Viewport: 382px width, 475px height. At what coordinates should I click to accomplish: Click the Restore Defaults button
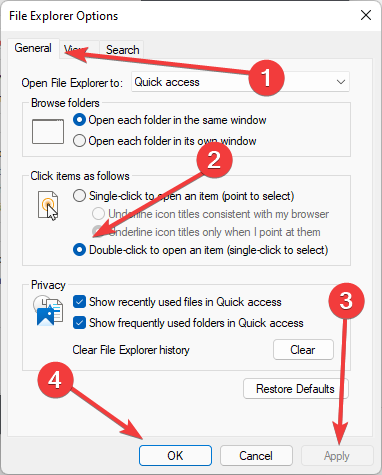295,389
